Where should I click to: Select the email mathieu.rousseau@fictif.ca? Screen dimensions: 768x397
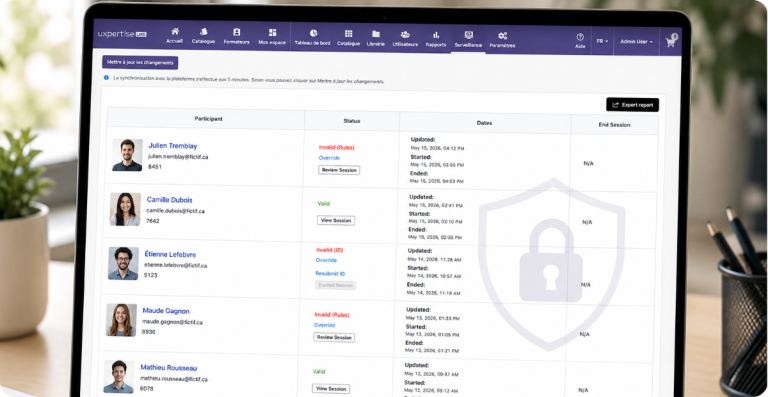click(x=173, y=379)
